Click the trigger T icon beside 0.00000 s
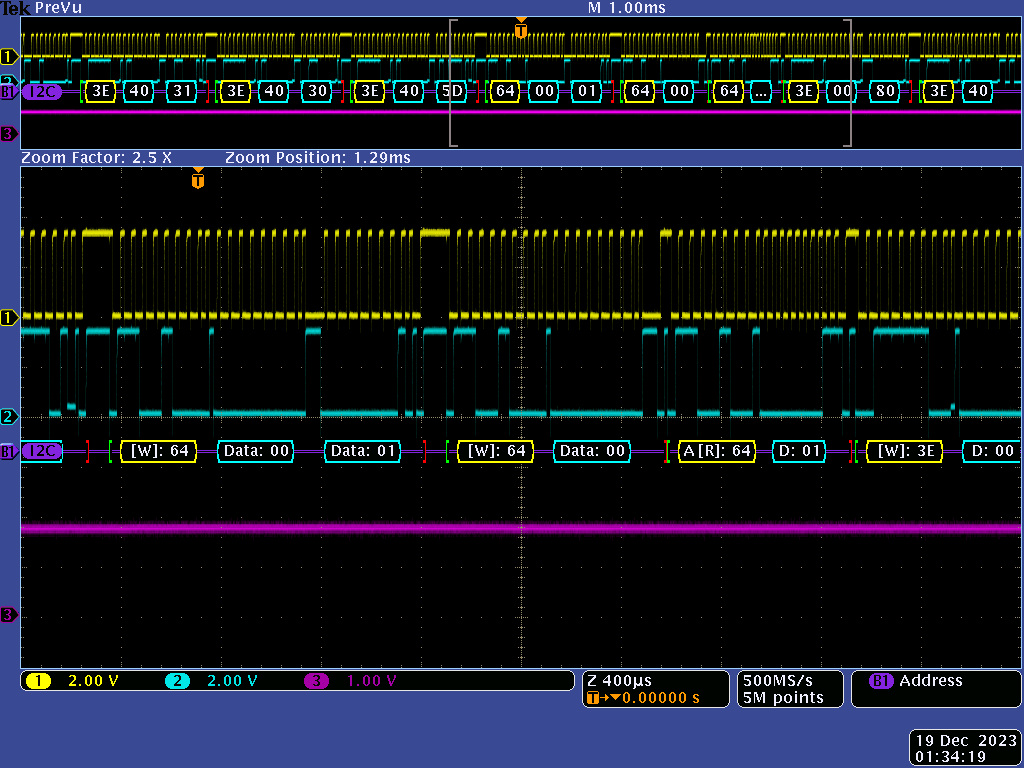1024x768 pixels. click(x=593, y=698)
